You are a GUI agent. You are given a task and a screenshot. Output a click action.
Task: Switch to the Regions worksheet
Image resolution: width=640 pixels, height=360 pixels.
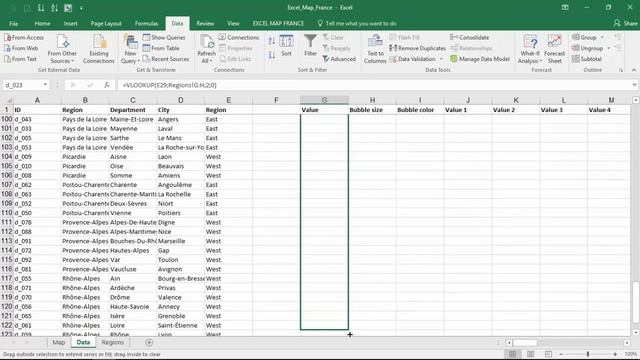[x=112, y=342]
